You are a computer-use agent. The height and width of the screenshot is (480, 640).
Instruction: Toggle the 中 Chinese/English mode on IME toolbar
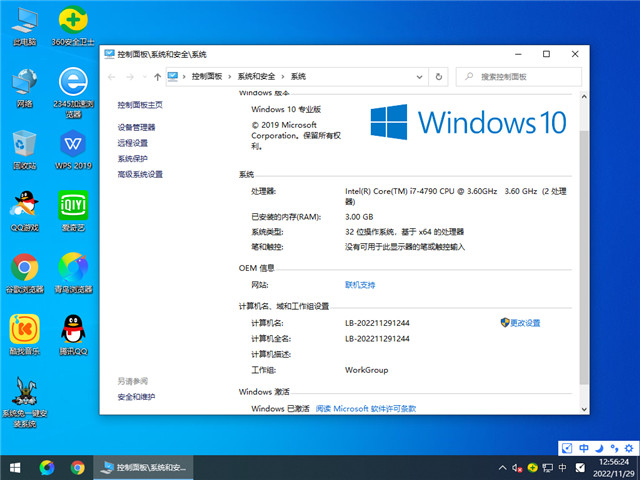click(x=584, y=448)
